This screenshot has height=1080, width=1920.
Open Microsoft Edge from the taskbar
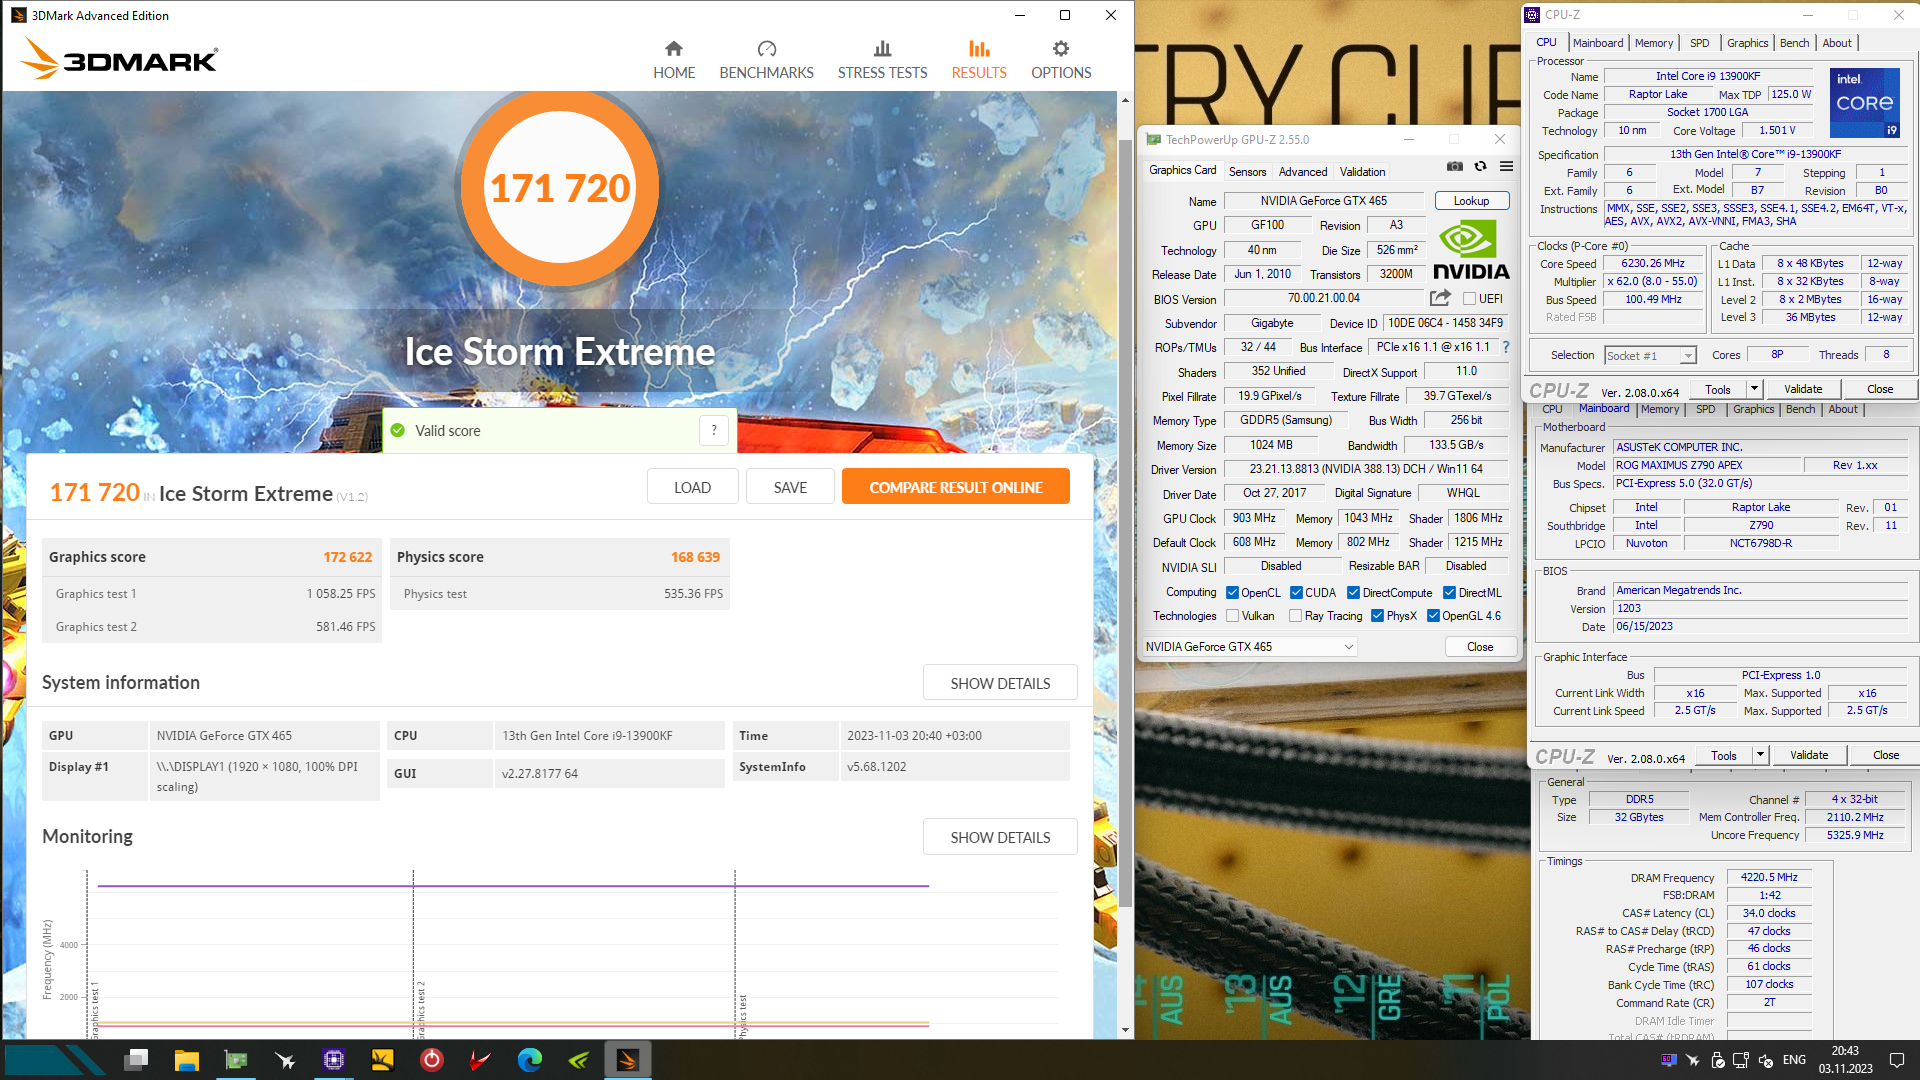coord(530,1060)
